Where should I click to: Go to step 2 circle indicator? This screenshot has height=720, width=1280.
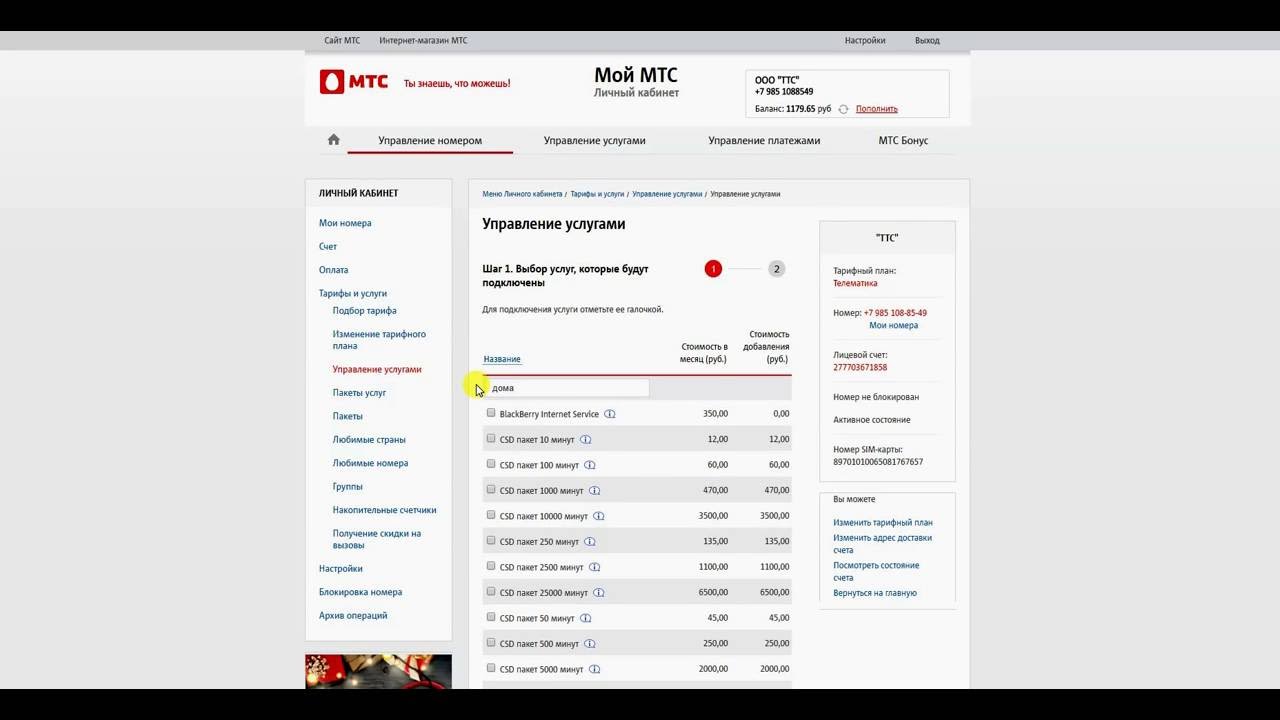point(776,269)
